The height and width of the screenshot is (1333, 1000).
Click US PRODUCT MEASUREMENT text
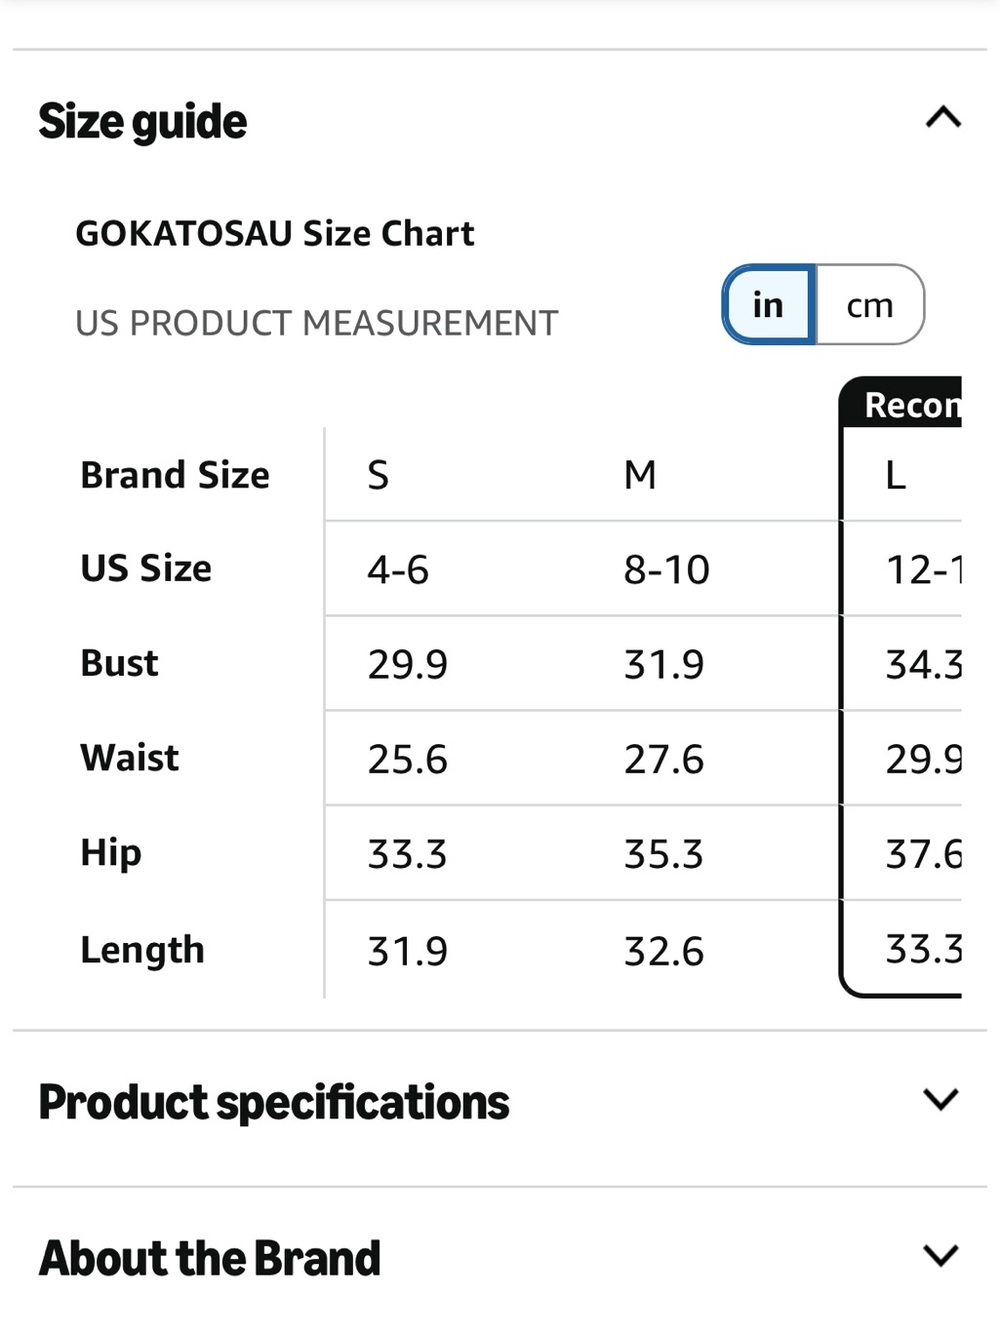point(317,324)
